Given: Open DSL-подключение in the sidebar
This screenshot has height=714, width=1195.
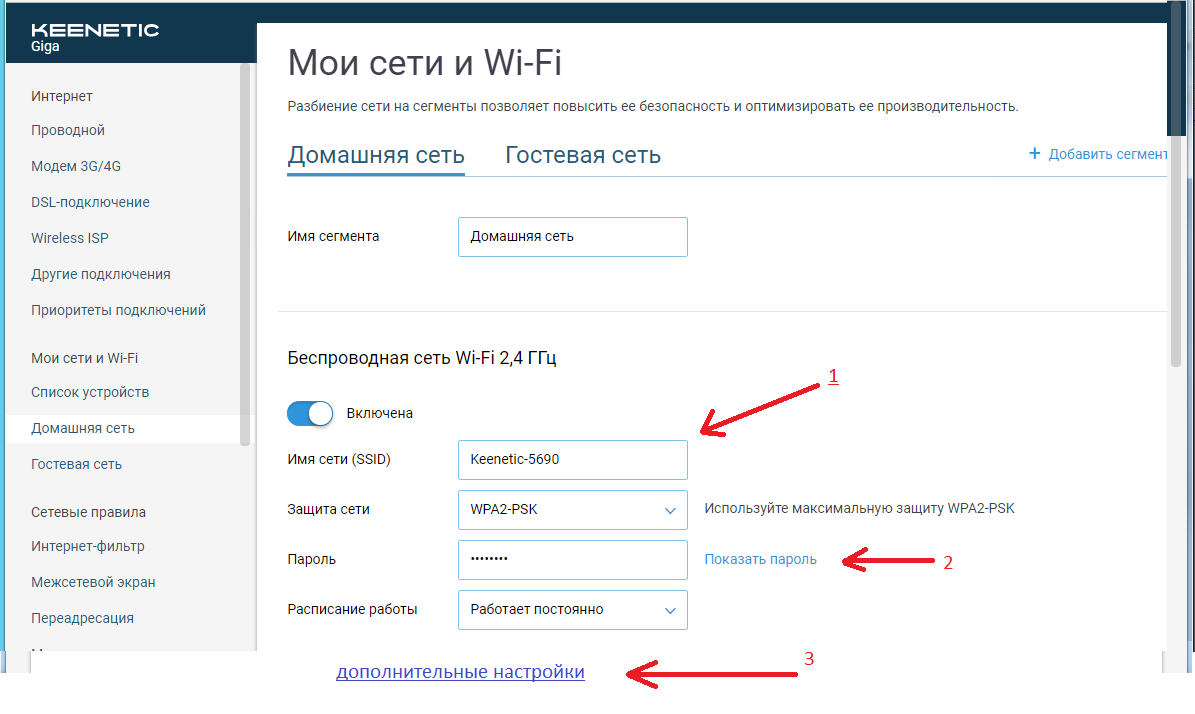Looking at the screenshot, I should [x=90, y=202].
